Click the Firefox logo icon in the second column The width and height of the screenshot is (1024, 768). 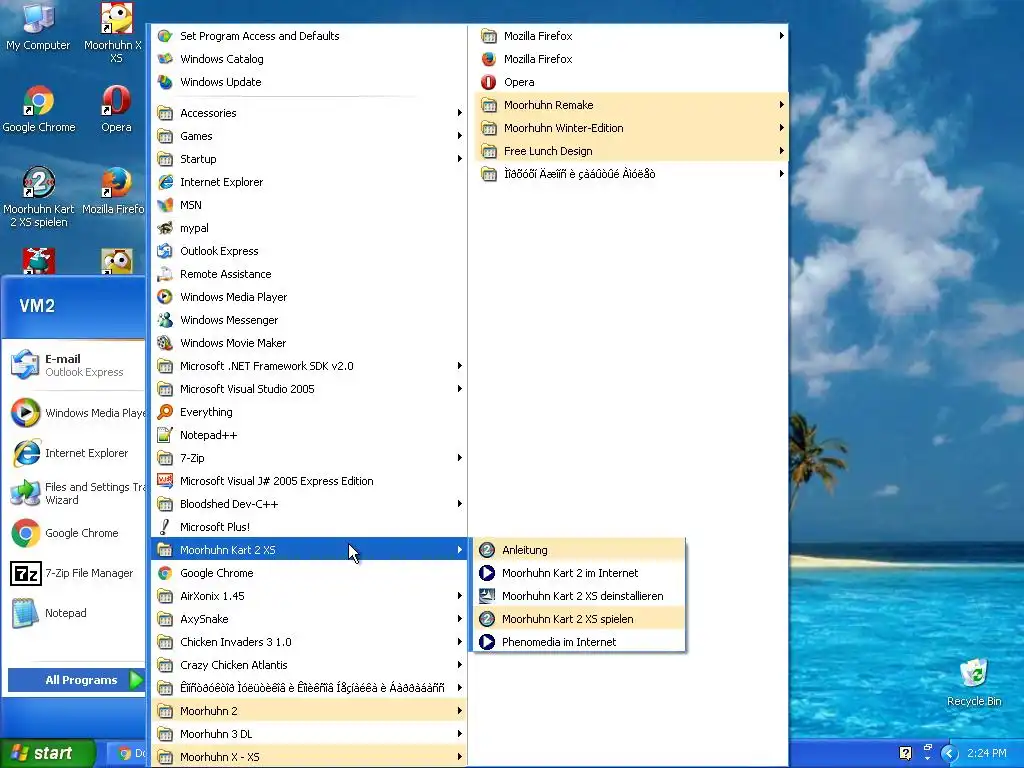[x=488, y=59]
